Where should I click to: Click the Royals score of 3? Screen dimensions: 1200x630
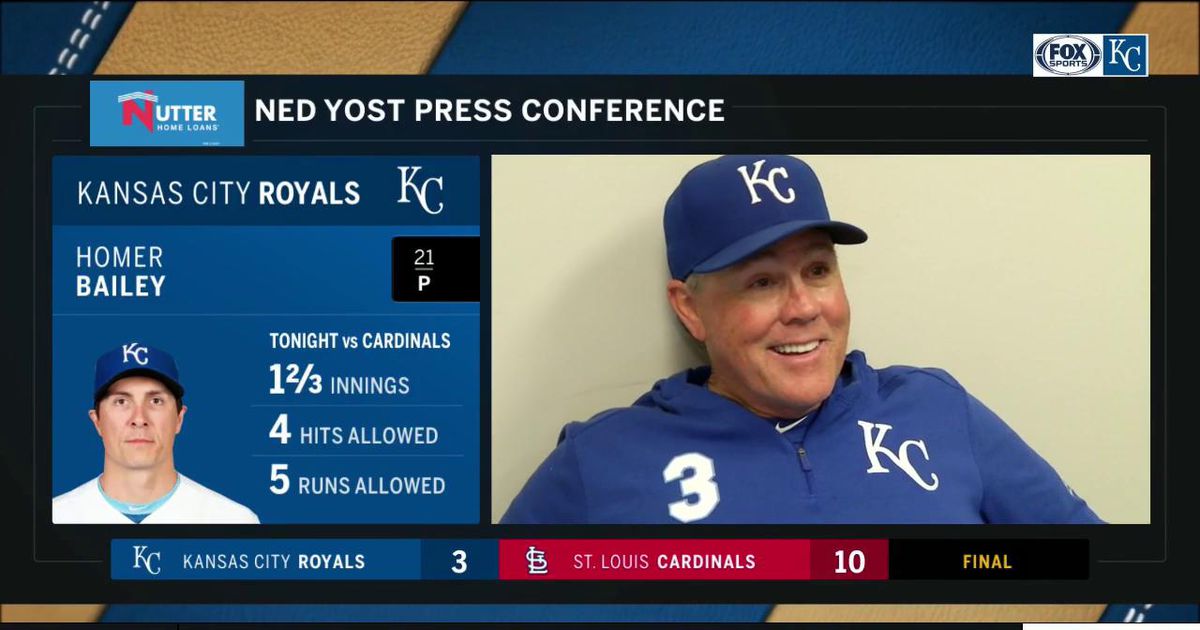[459, 561]
